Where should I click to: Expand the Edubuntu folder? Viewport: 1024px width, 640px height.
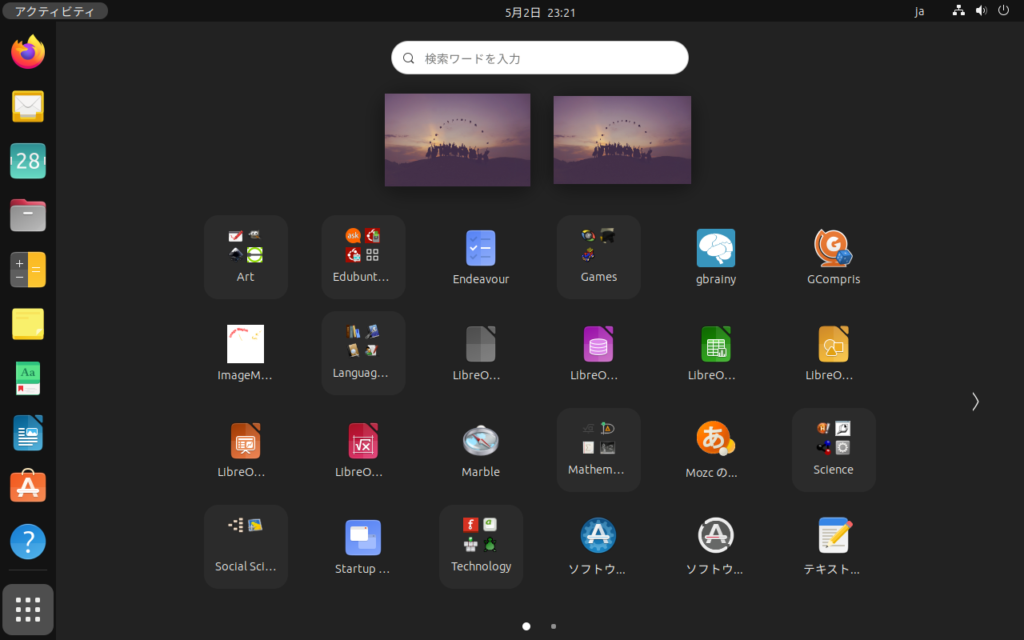(363, 248)
